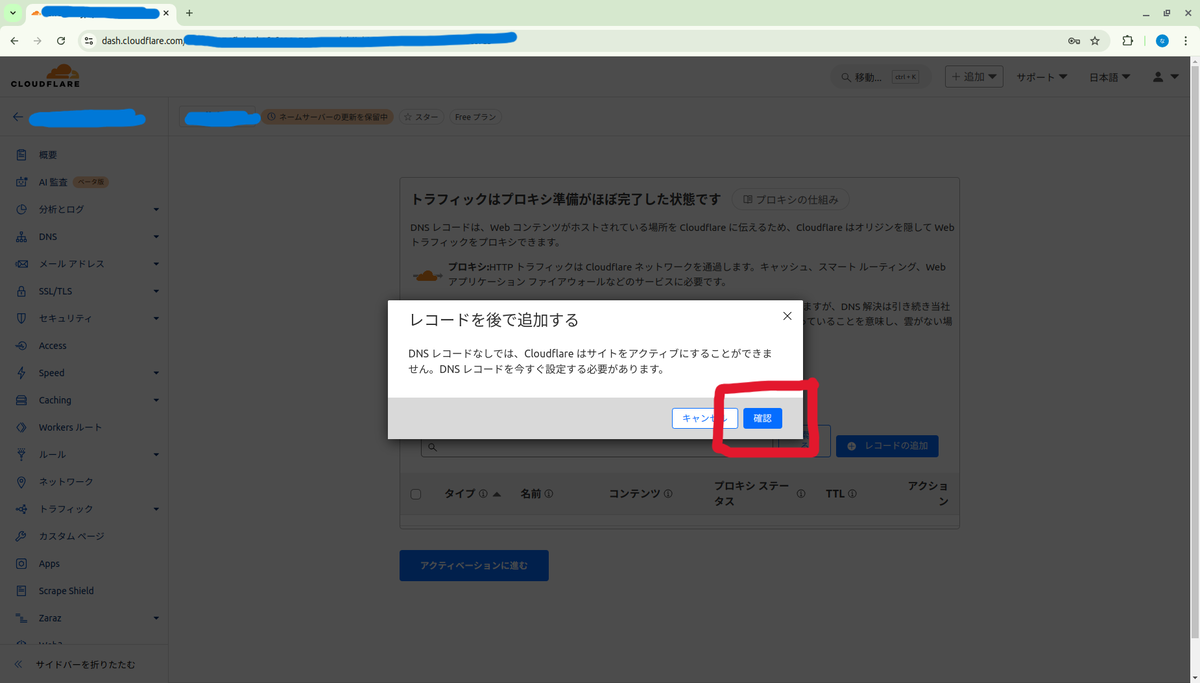
Task: Open the browser tab list dropdown
Action: pyautogui.click(x=13, y=13)
